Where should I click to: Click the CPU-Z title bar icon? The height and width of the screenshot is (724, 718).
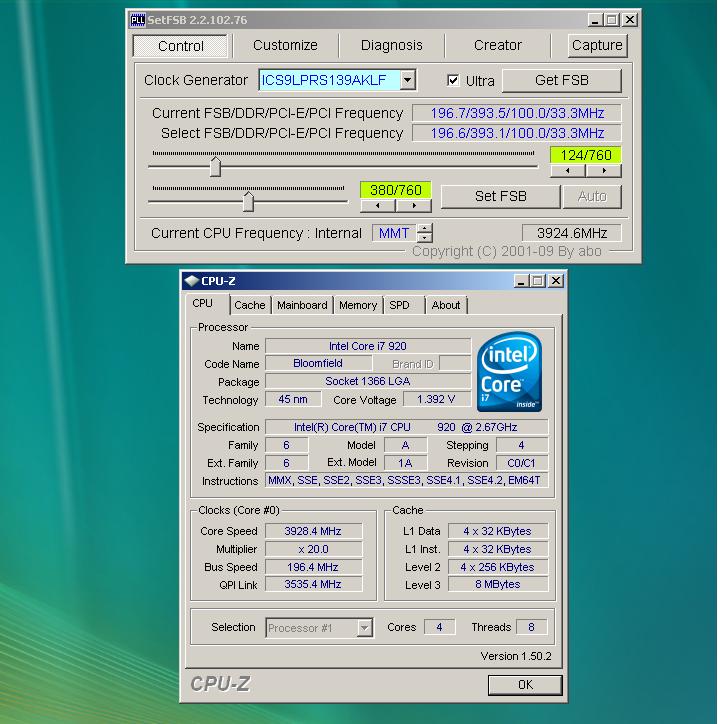coord(191,280)
